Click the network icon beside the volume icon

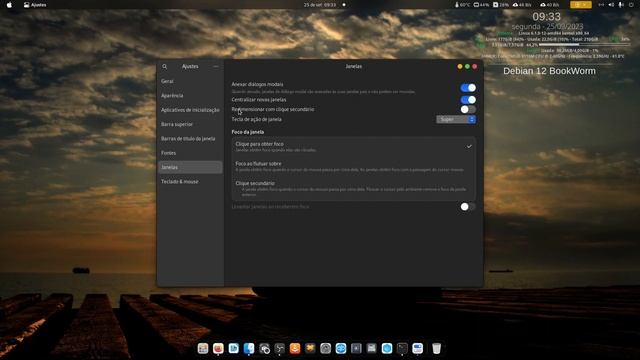point(601,5)
